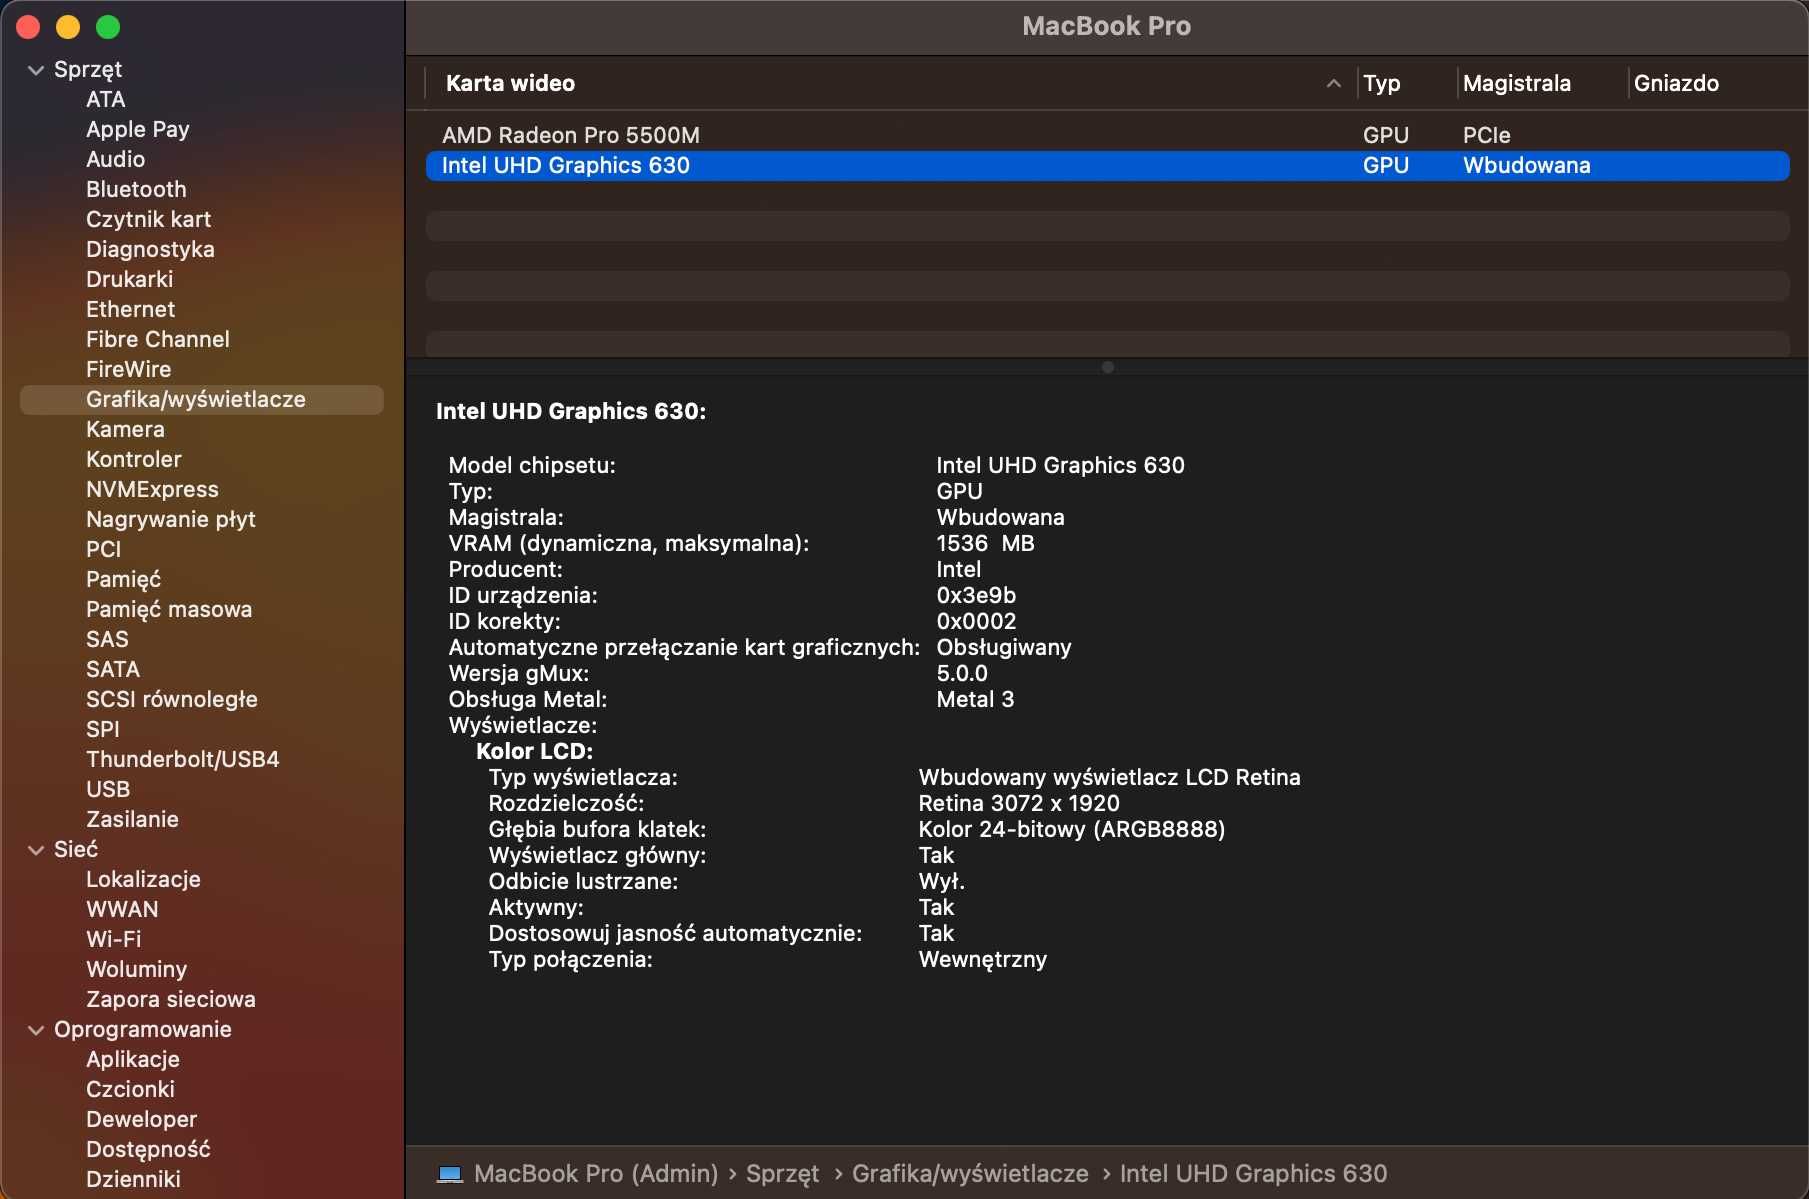
Task: Open USB in the sidebar
Action: pyautogui.click(x=108, y=790)
